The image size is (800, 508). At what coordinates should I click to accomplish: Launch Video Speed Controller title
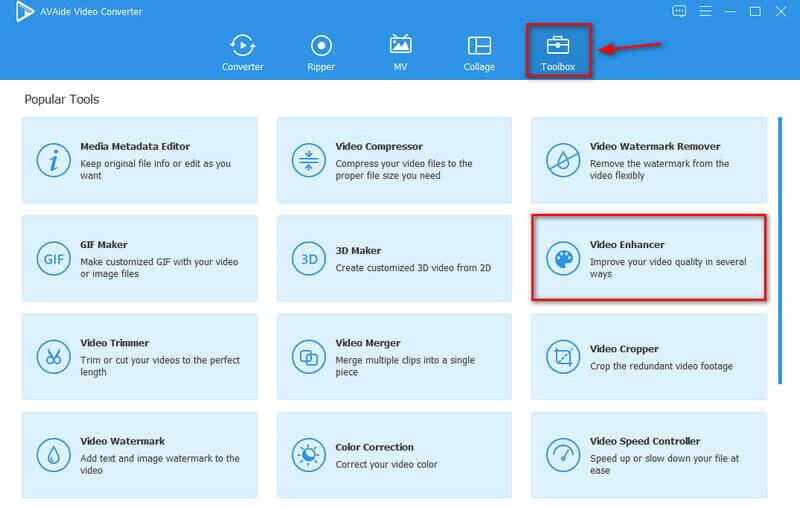click(x=645, y=441)
